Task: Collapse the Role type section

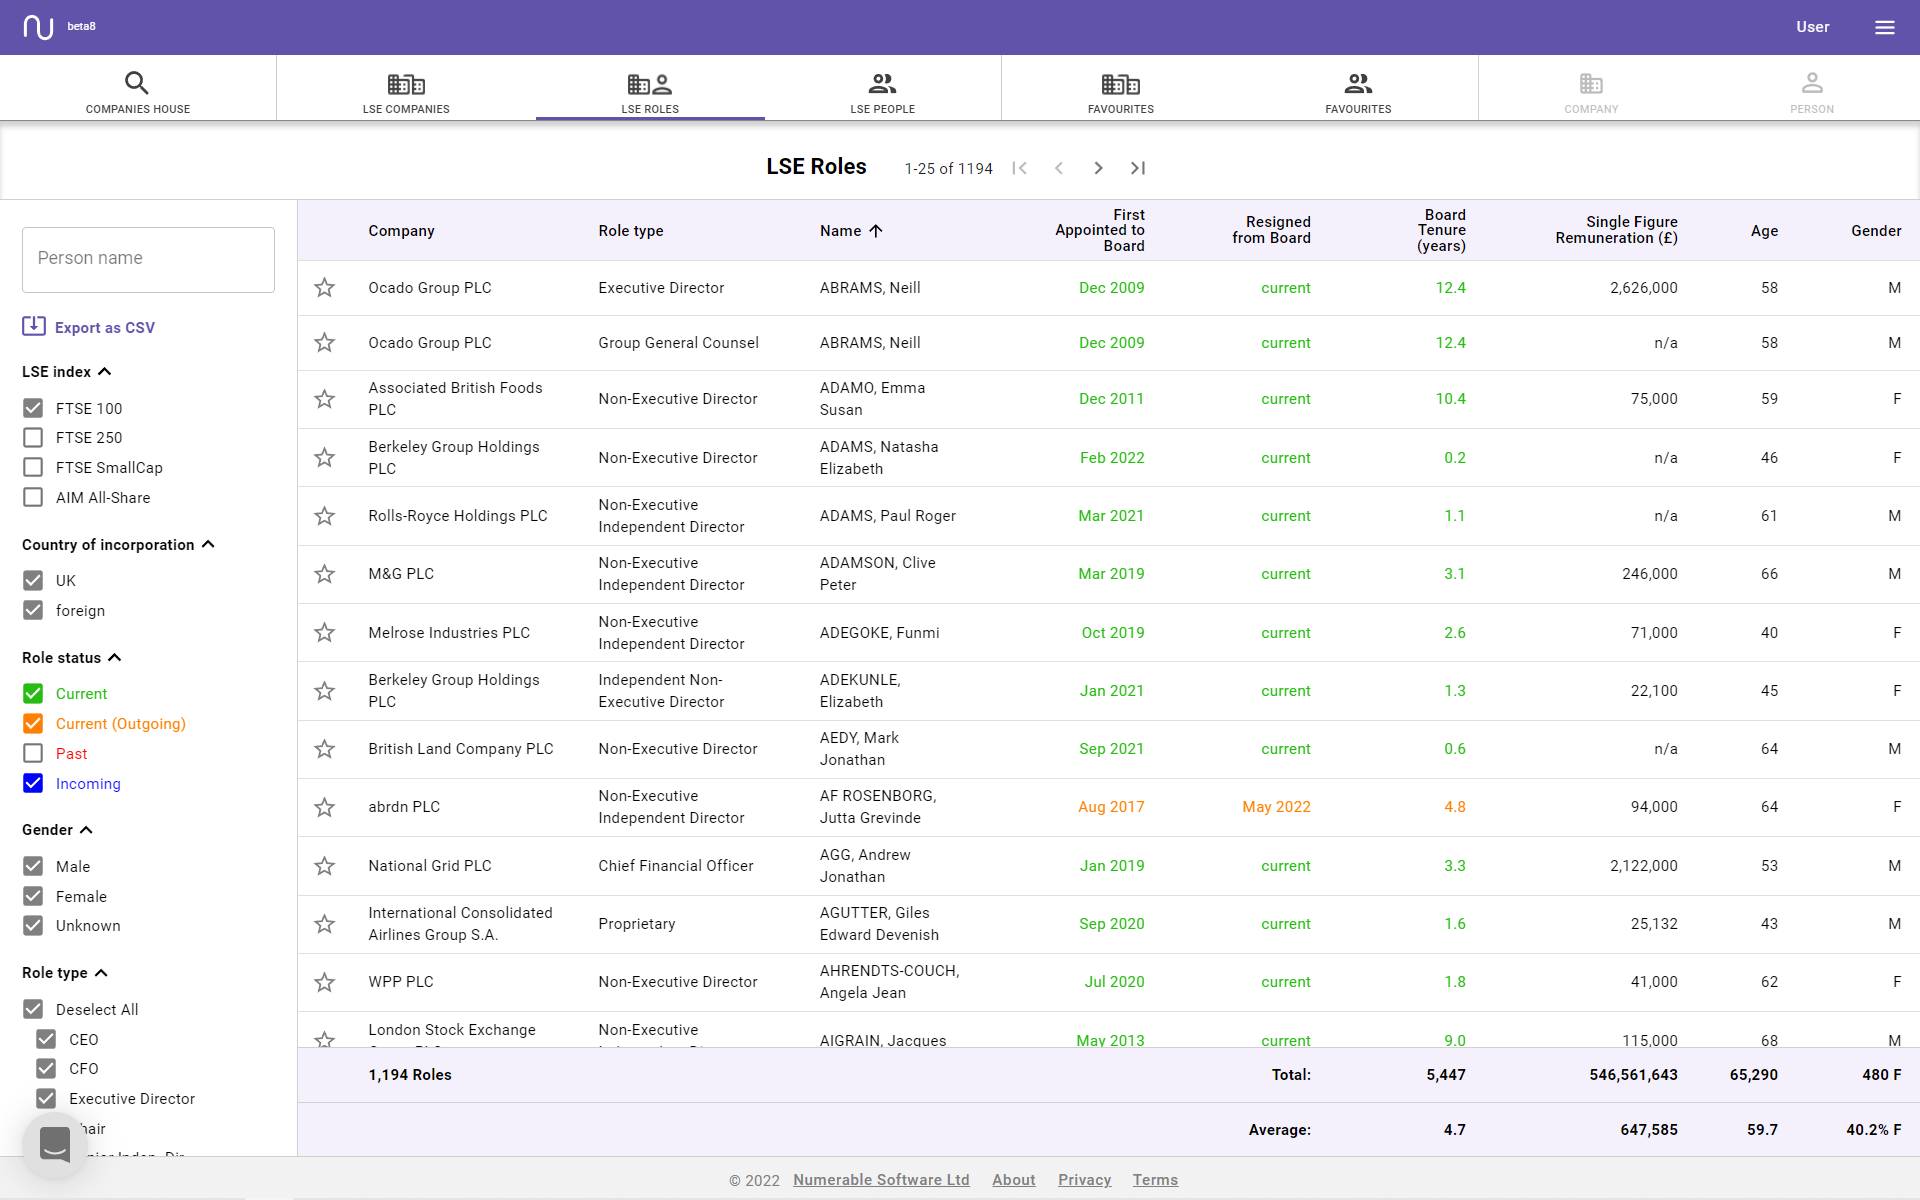Action: (101, 973)
